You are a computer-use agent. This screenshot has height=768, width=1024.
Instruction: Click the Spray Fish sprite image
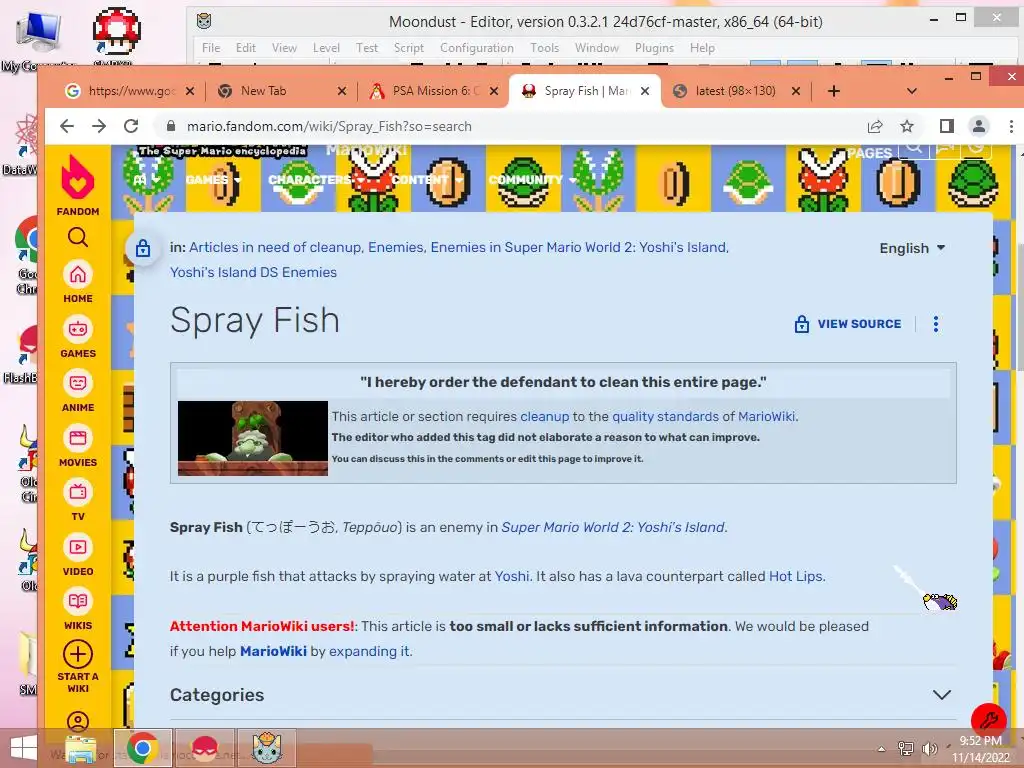(x=926, y=588)
